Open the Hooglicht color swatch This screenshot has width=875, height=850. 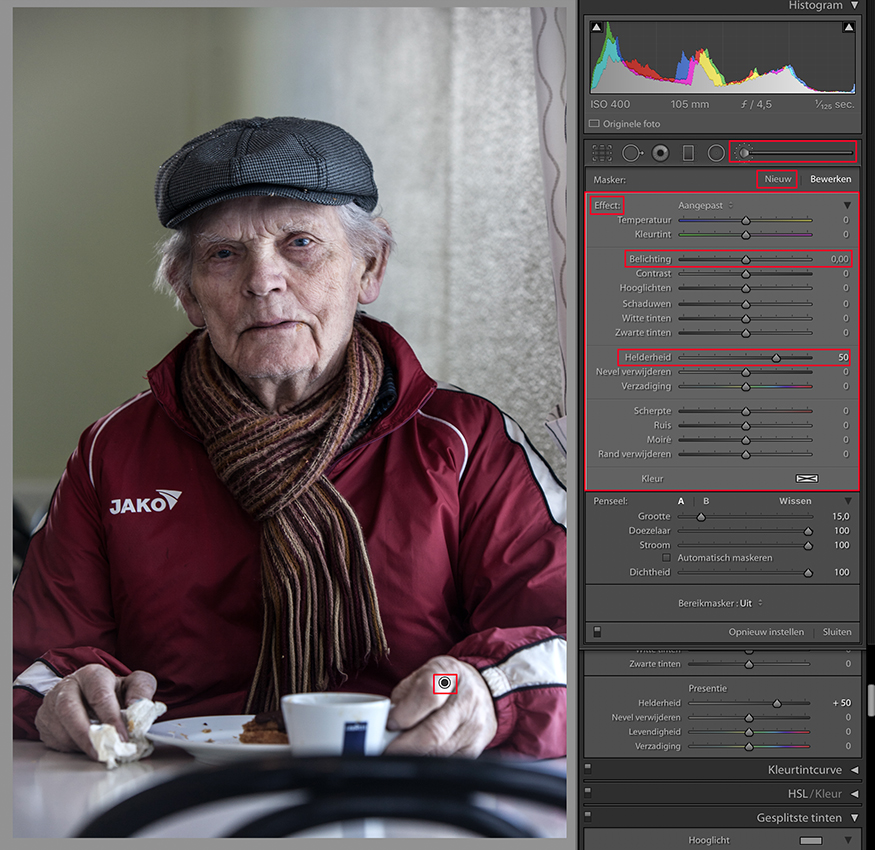[x=811, y=841]
